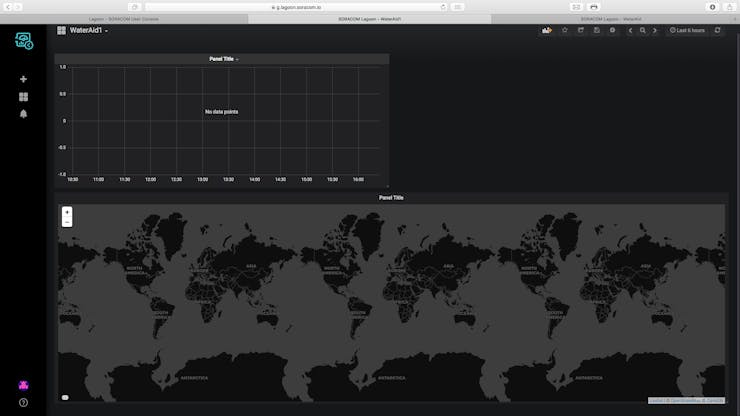This screenshot has width=740, height=416.
Task: Click the Safari tab overview button left of address bar
Action: click(x=135, y=7)
